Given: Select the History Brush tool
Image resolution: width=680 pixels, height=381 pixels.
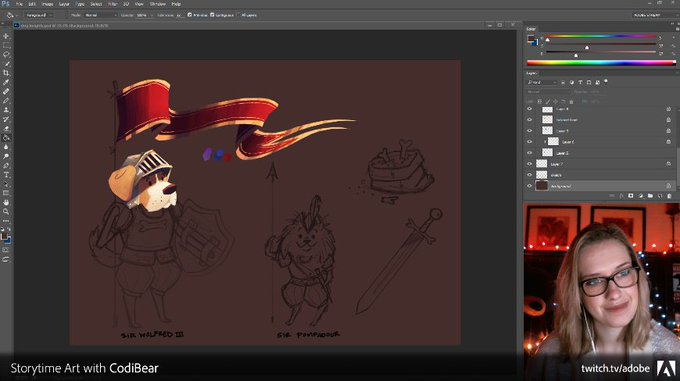Looking at the screenshot, I should [x=6, y=119].
